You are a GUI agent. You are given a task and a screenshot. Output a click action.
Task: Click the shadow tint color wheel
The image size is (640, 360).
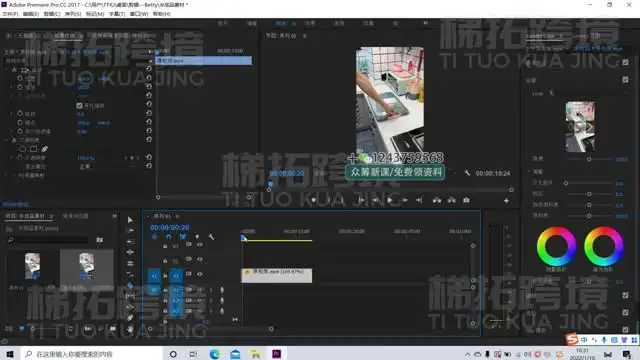[x=556, y=247]
